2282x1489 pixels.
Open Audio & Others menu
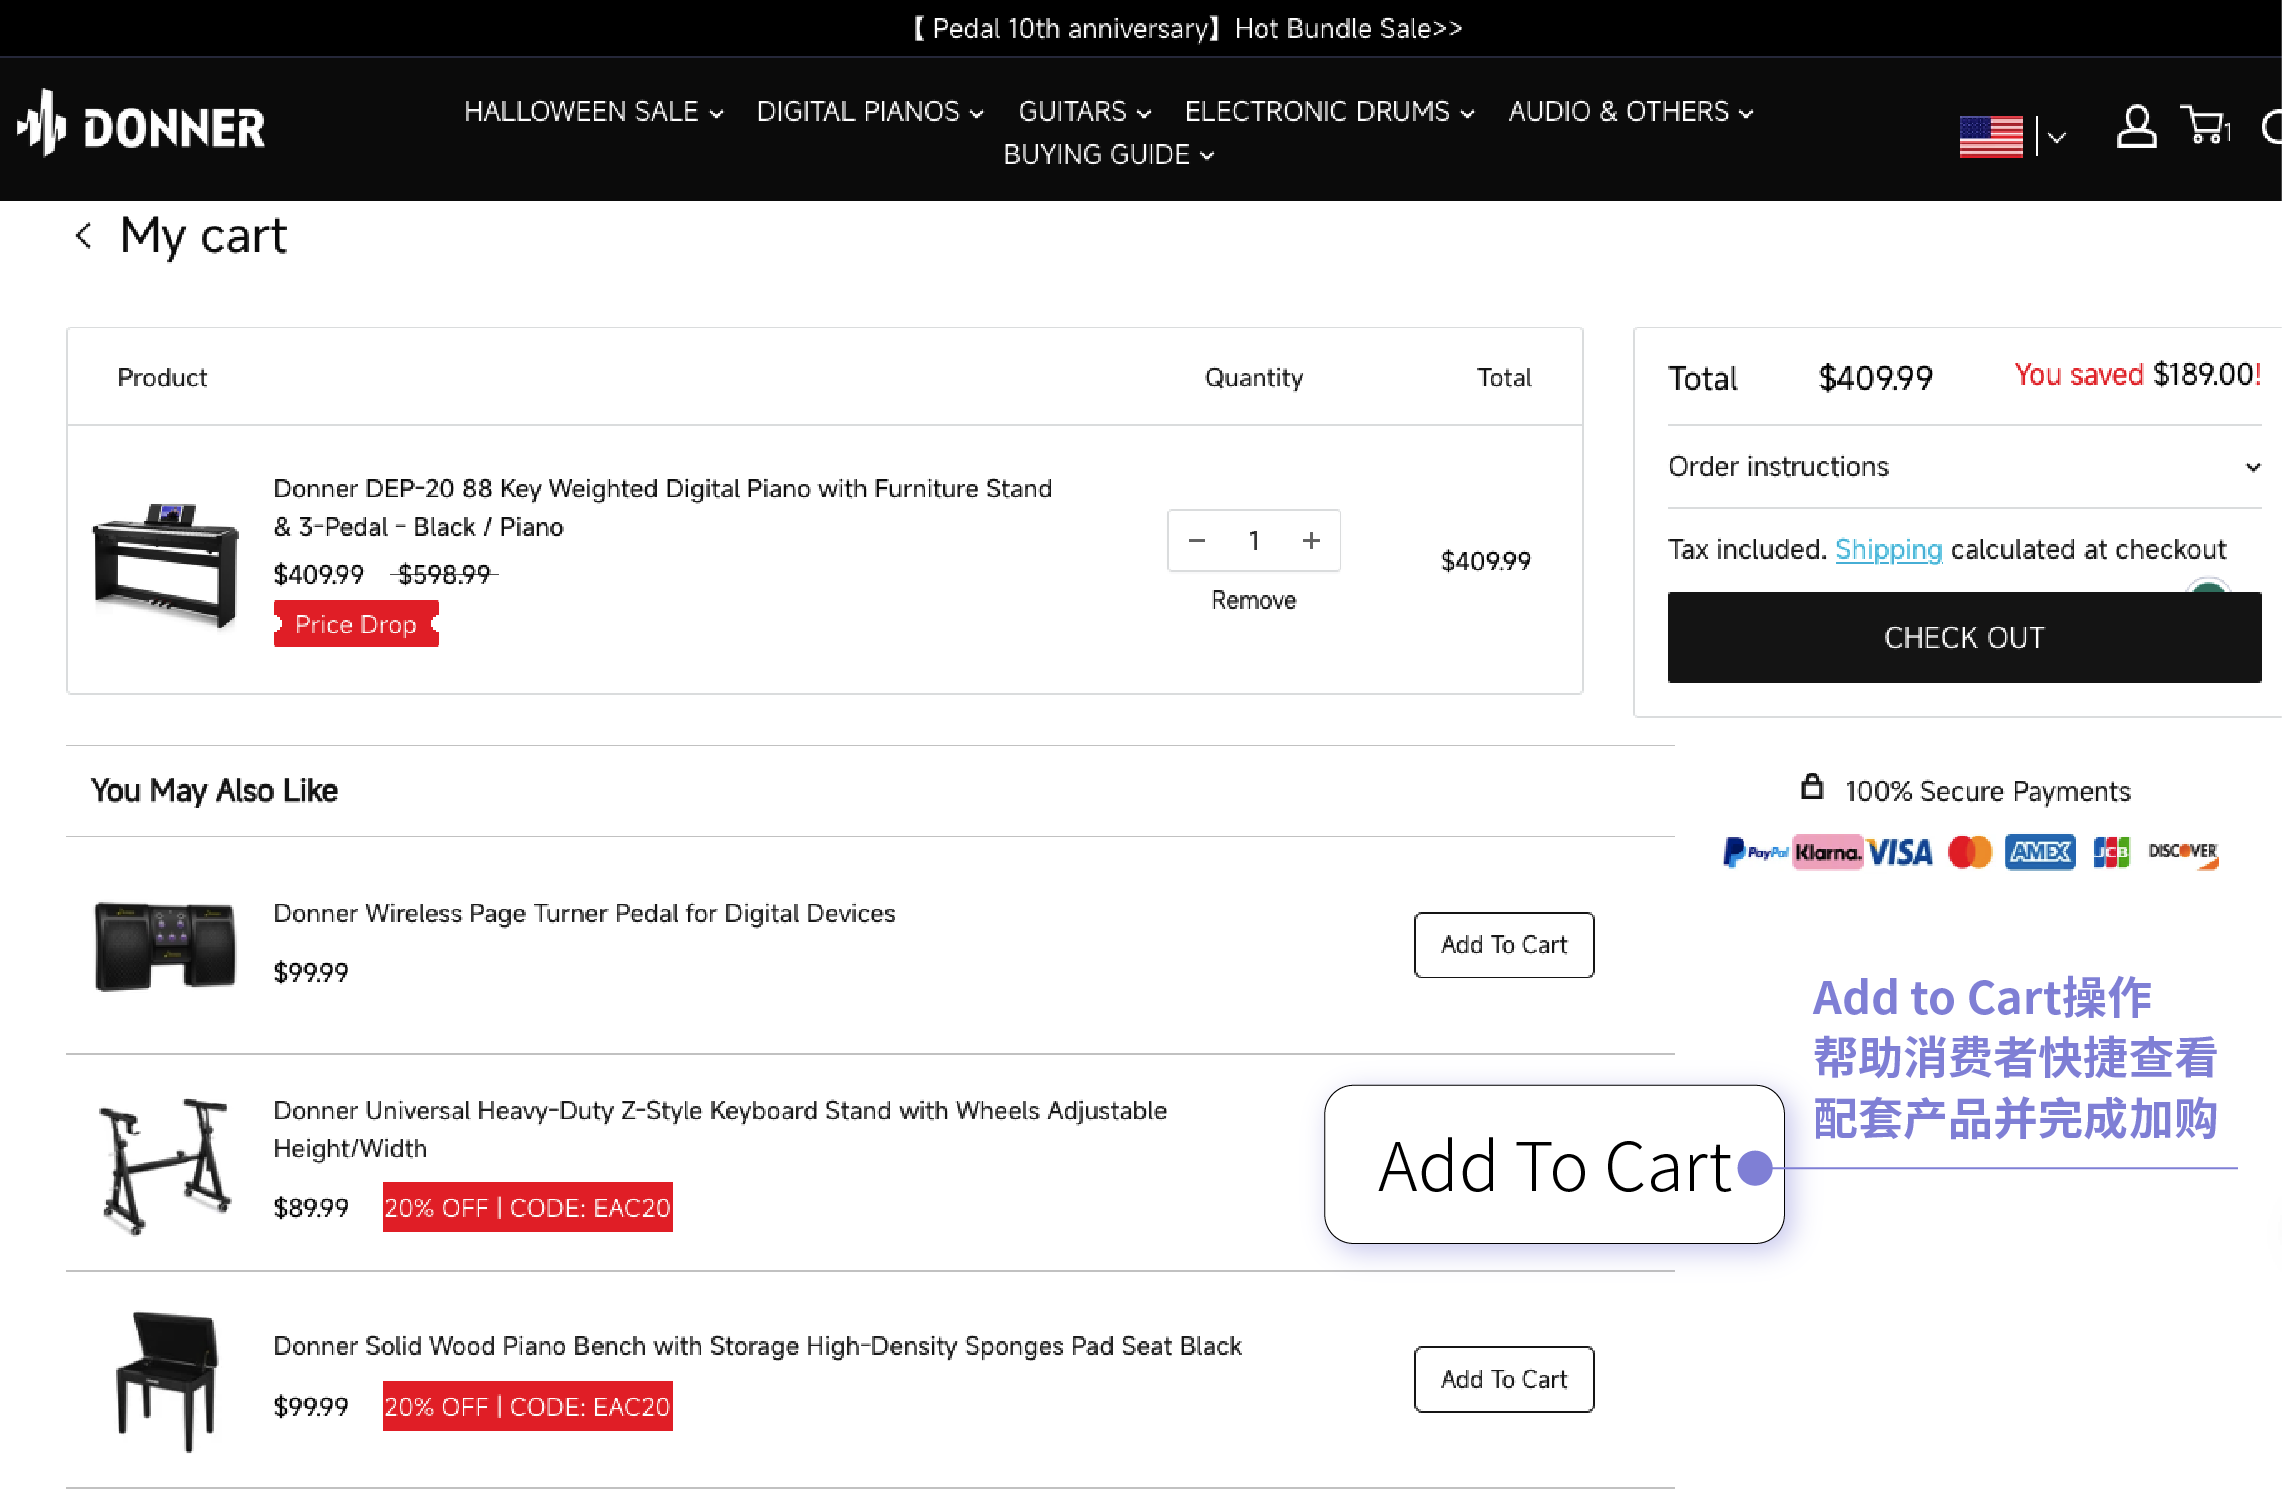click(1630, 111)
